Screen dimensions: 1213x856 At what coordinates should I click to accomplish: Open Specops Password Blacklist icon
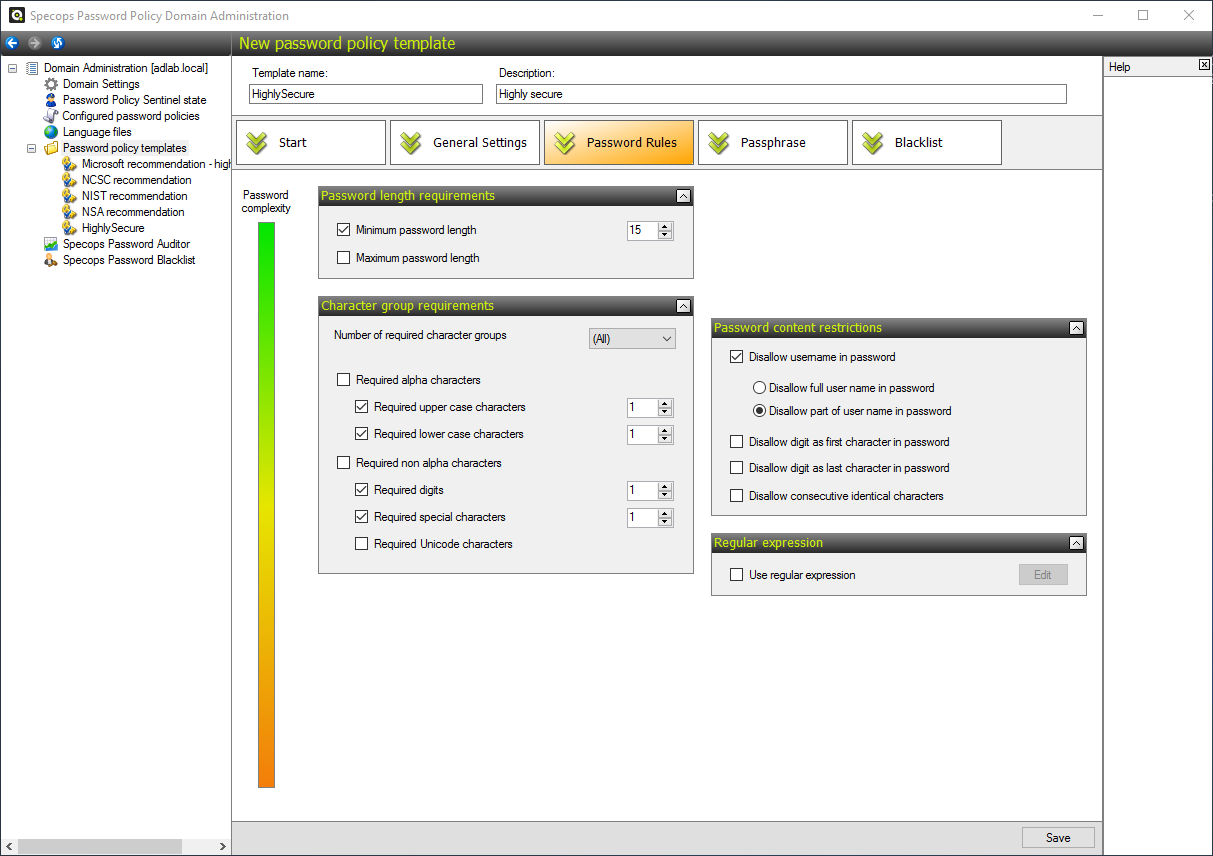pyautogui.click(x=52, y=260)
